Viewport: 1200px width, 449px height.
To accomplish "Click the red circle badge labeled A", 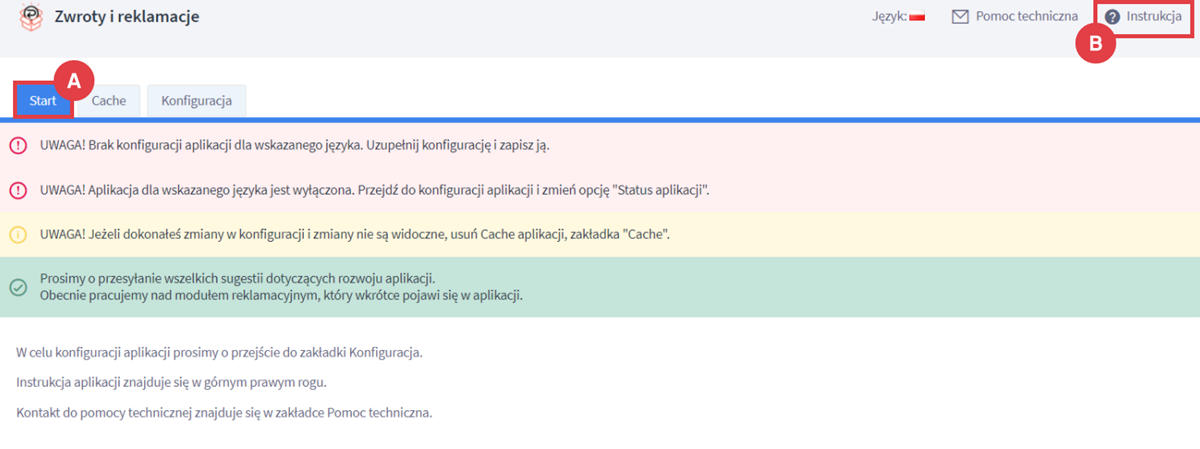I will pos(73,81).
